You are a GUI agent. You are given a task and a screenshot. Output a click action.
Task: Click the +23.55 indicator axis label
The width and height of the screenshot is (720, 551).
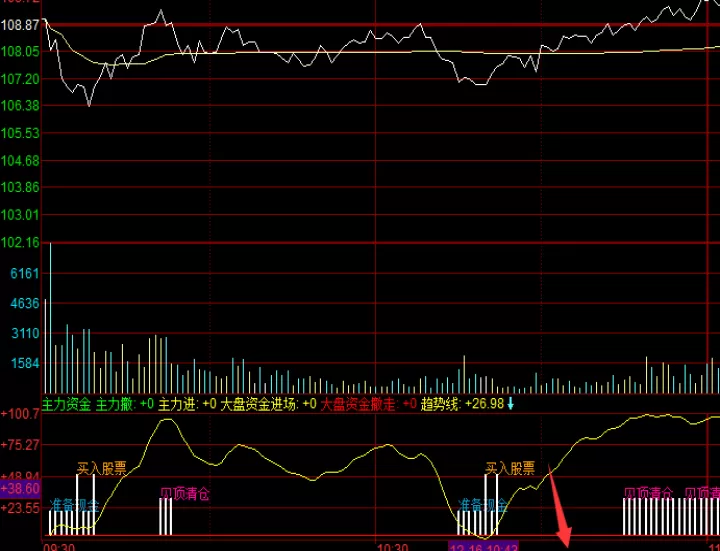20,508
